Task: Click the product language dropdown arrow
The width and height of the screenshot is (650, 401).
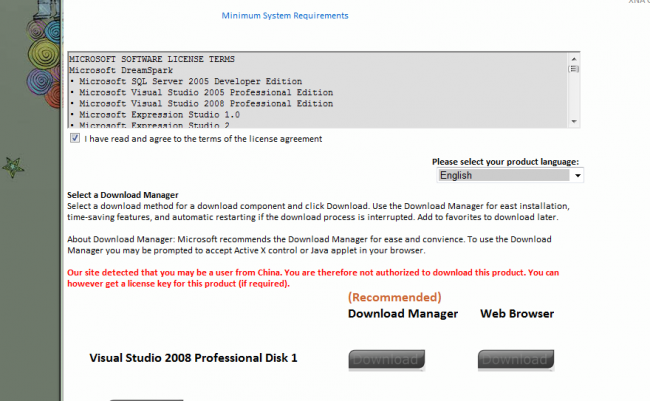Action: [577, 176]
